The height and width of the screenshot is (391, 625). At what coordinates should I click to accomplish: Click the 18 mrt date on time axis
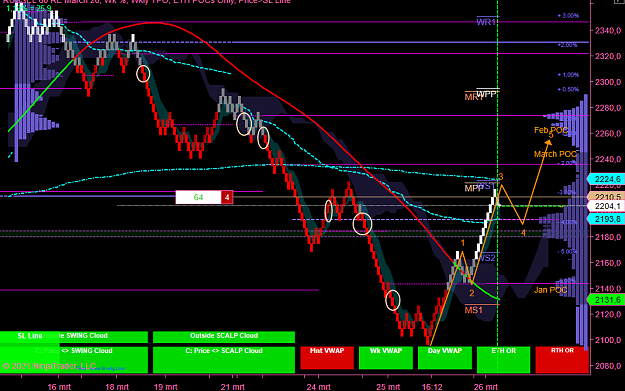click(x=117, y=387)
